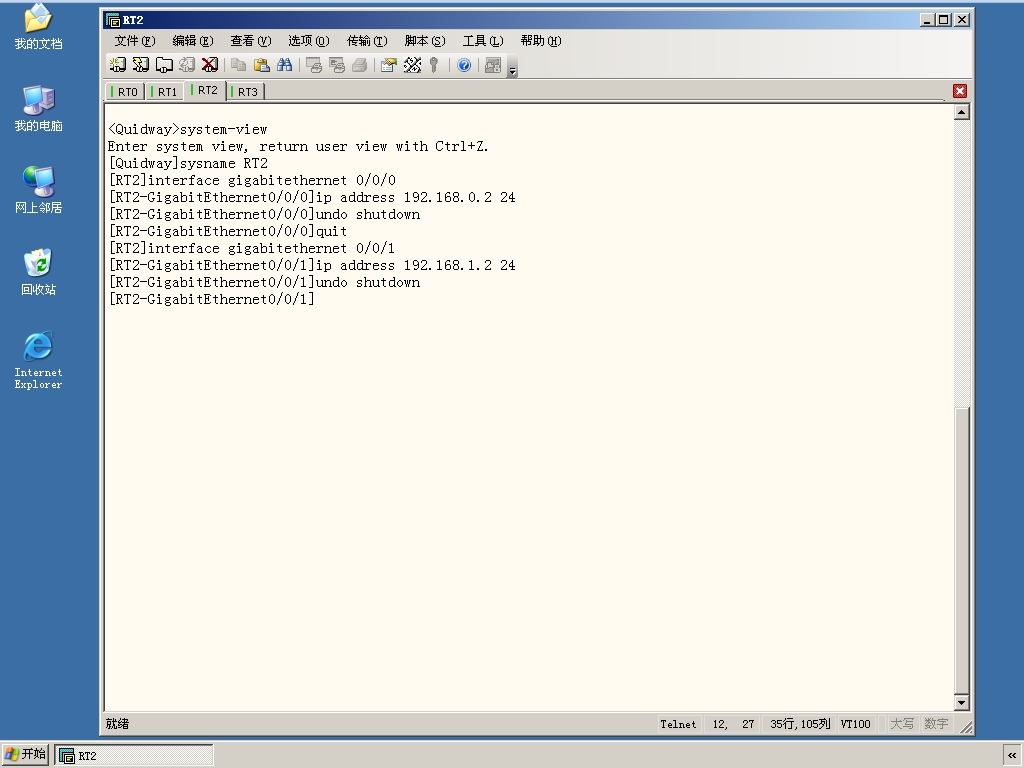Image resolution: width=1024 pixels, height=768 pixels.
Task: Click the RT2 window title icon
Action: (113, 20)
